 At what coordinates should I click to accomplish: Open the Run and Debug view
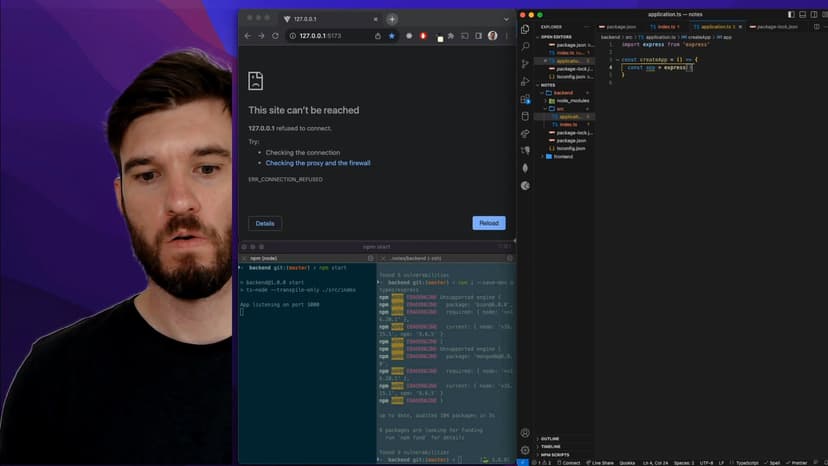tap(525, 81)
